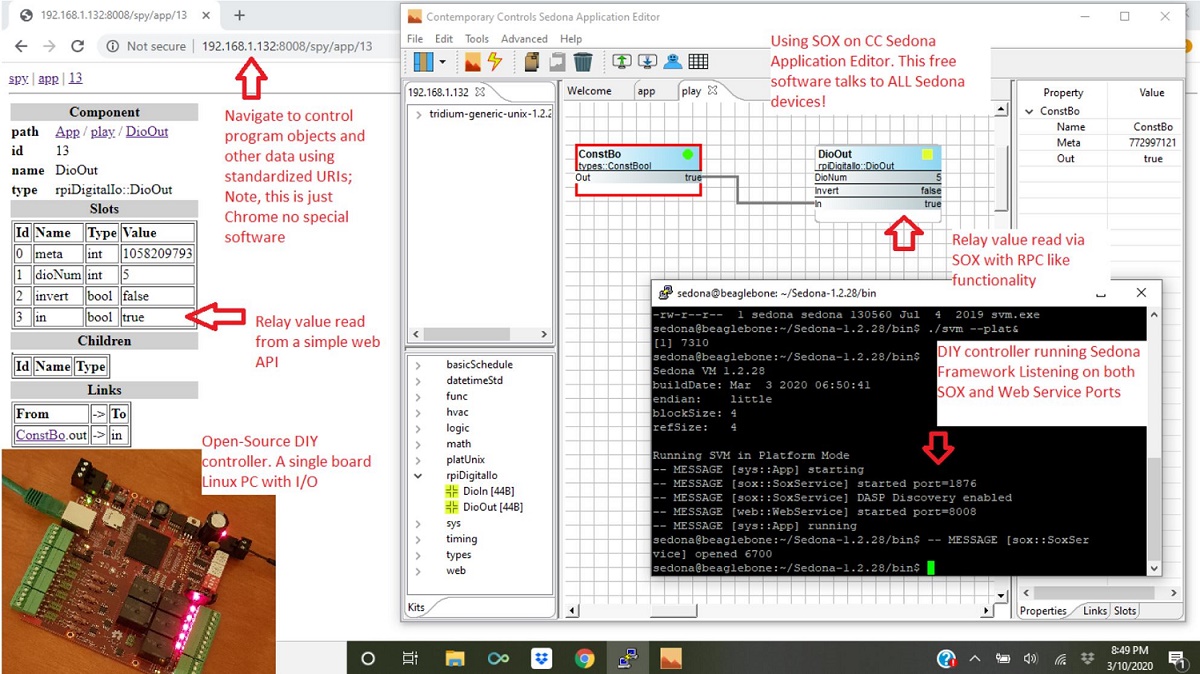The height and width of the screenshot is (674, 1200).
Task: Click the blue down-arrow download icon
Action: coord(647,62)
